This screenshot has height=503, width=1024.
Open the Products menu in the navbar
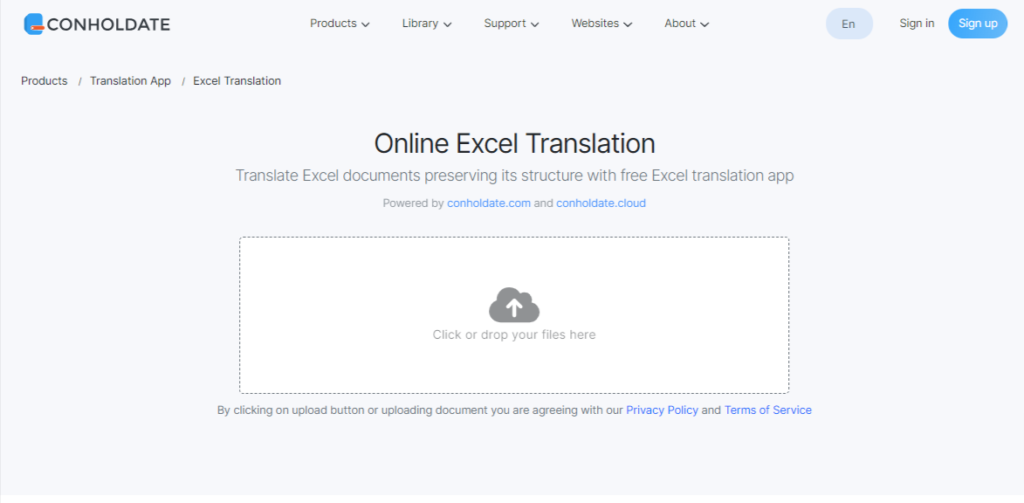[339, 23]
